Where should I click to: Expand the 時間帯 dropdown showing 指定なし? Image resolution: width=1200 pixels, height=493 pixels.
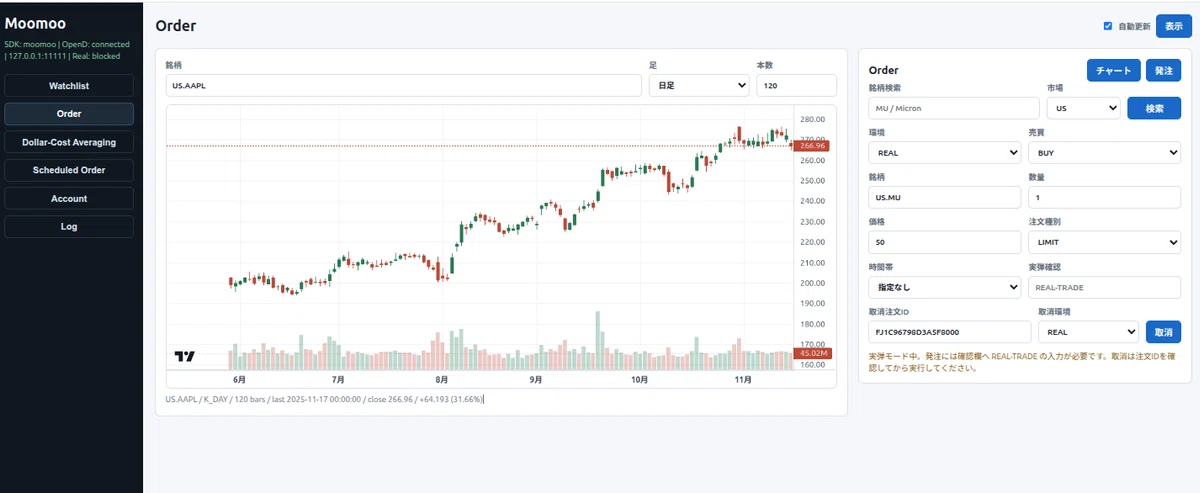[945, 287]
